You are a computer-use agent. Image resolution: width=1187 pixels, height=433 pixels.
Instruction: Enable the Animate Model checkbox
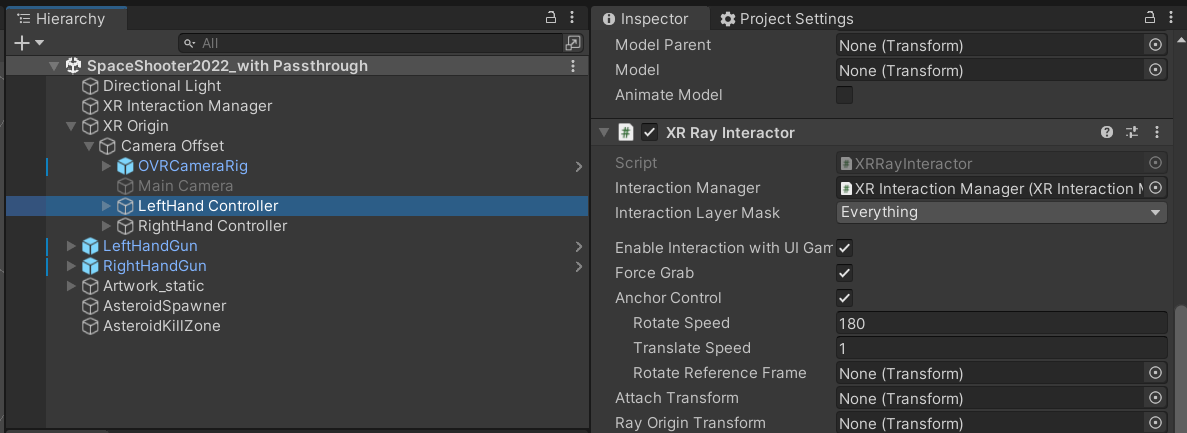click(845, 95)
